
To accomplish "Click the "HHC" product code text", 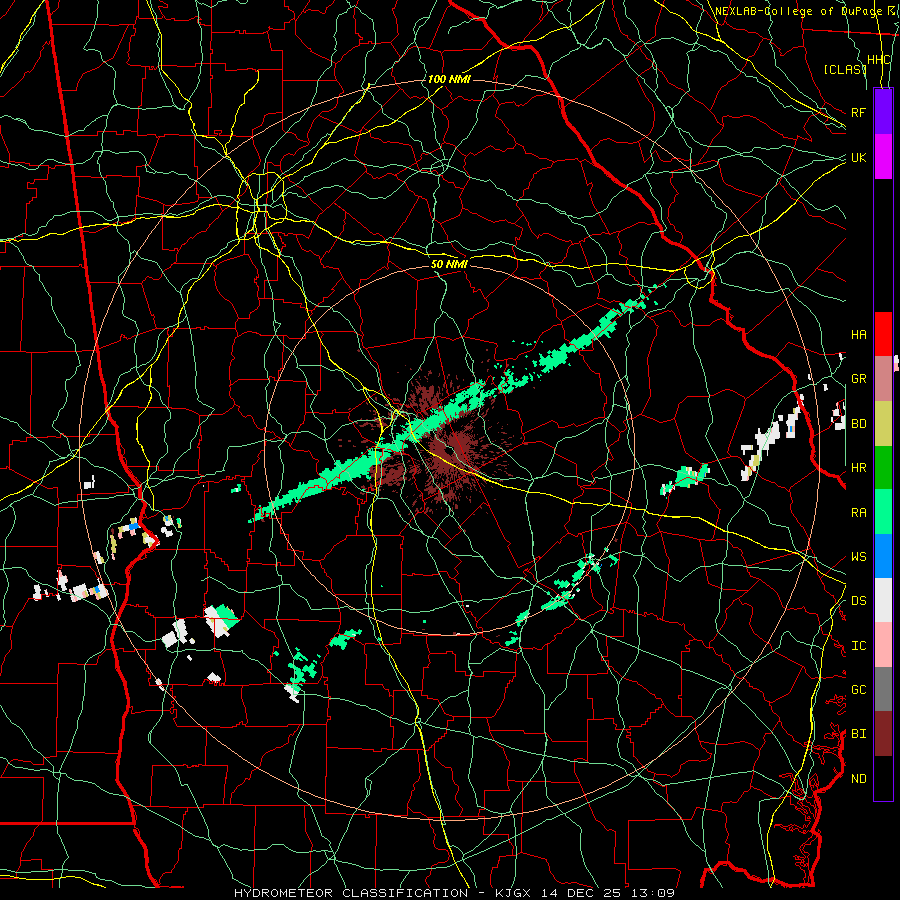I will pyautogui.click(x=879, y=60).
